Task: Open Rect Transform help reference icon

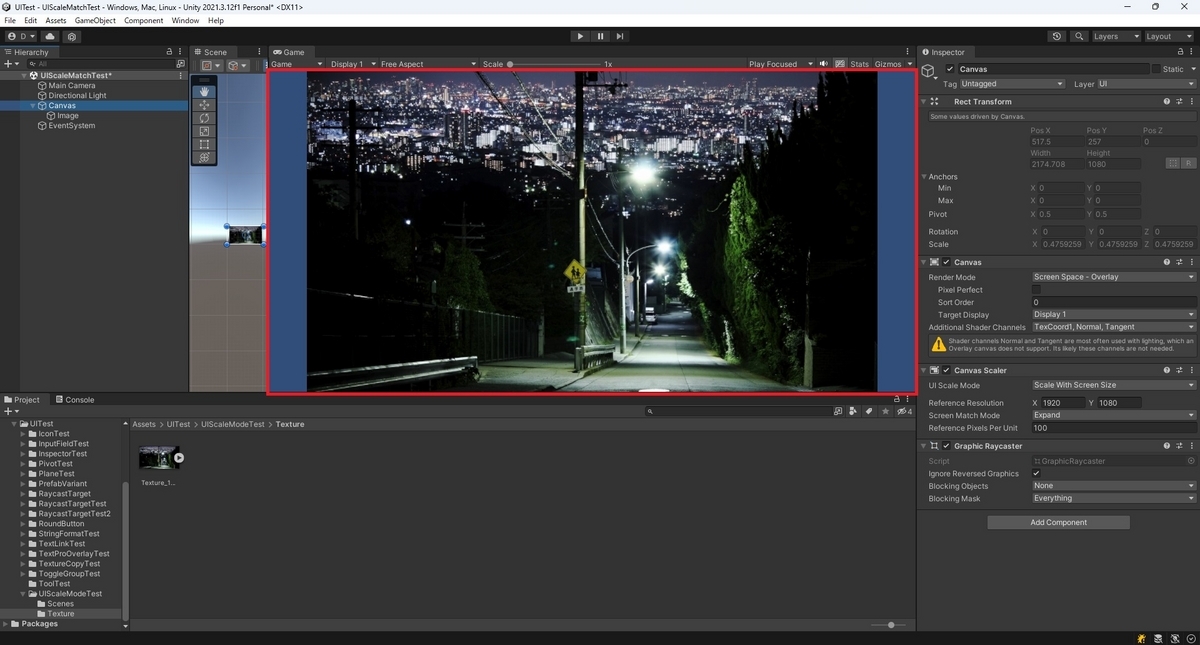Action: 1167,101
